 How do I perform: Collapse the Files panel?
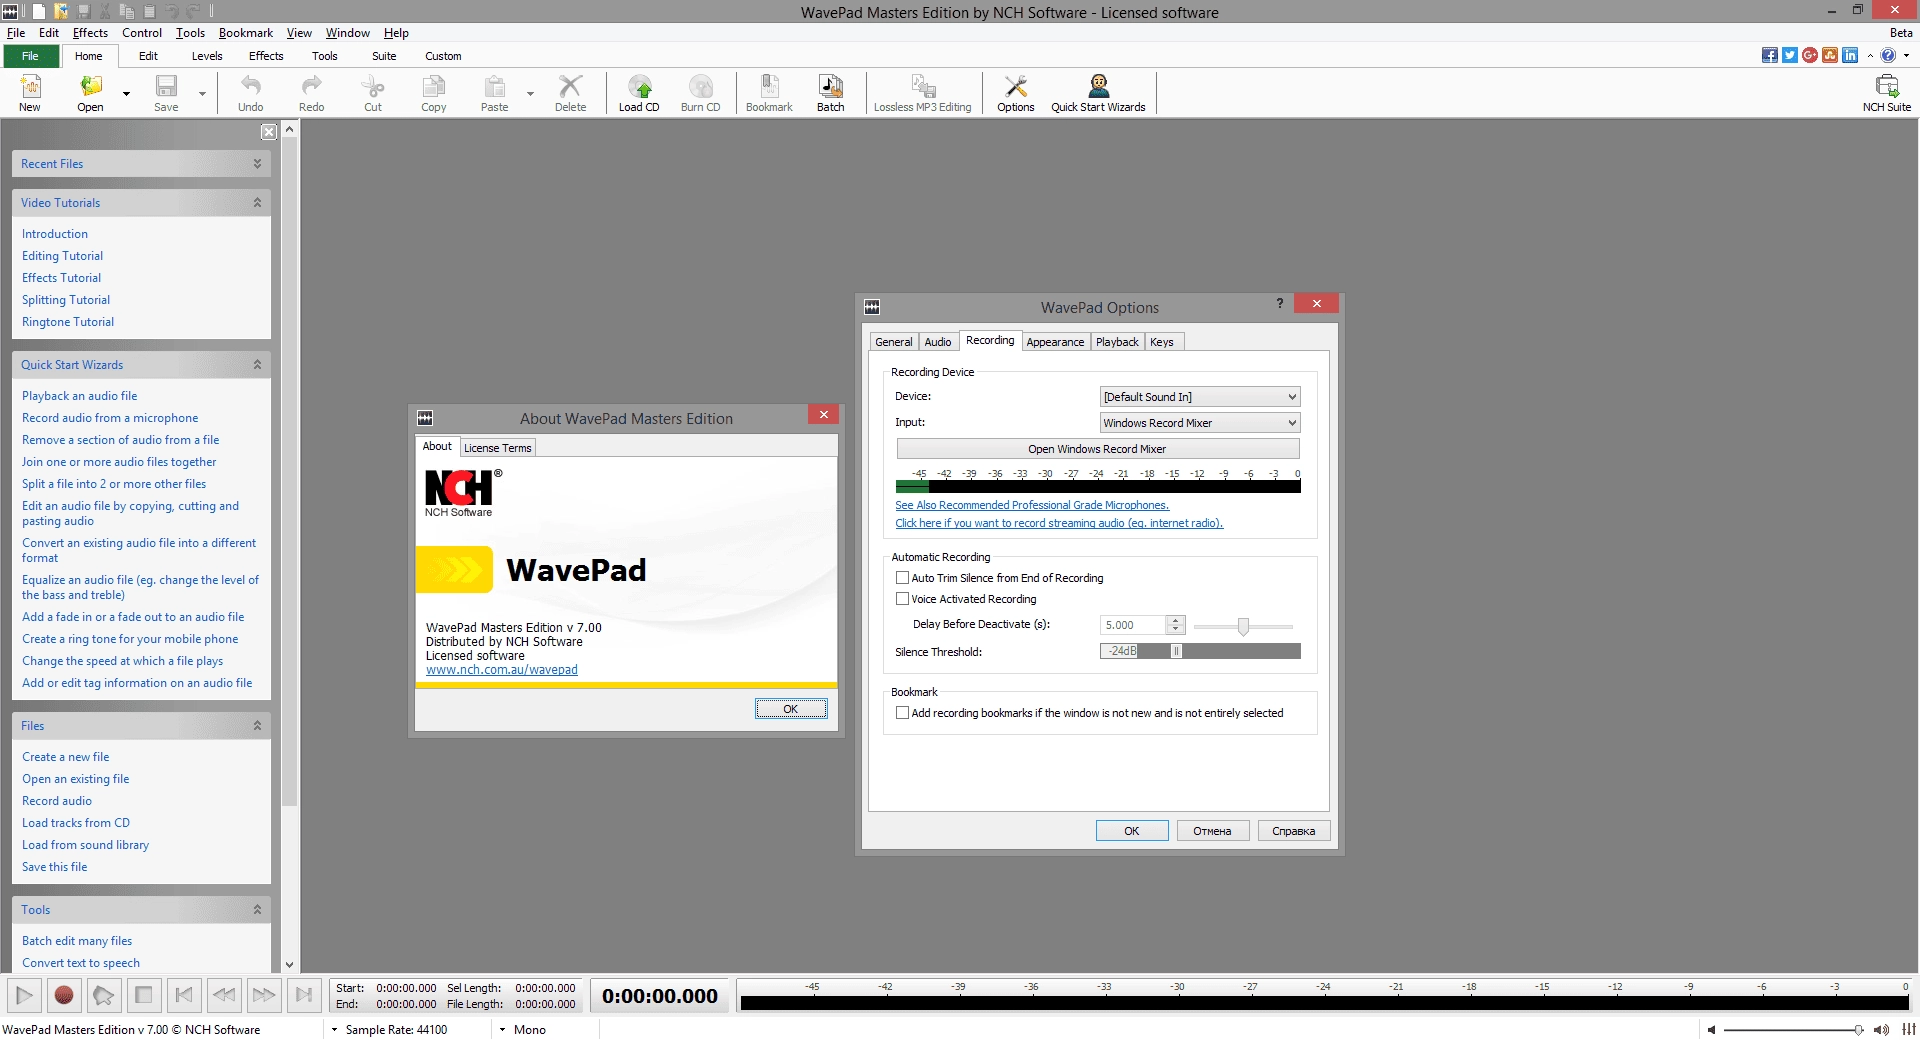pyautogui.click(x=257, y=726)
